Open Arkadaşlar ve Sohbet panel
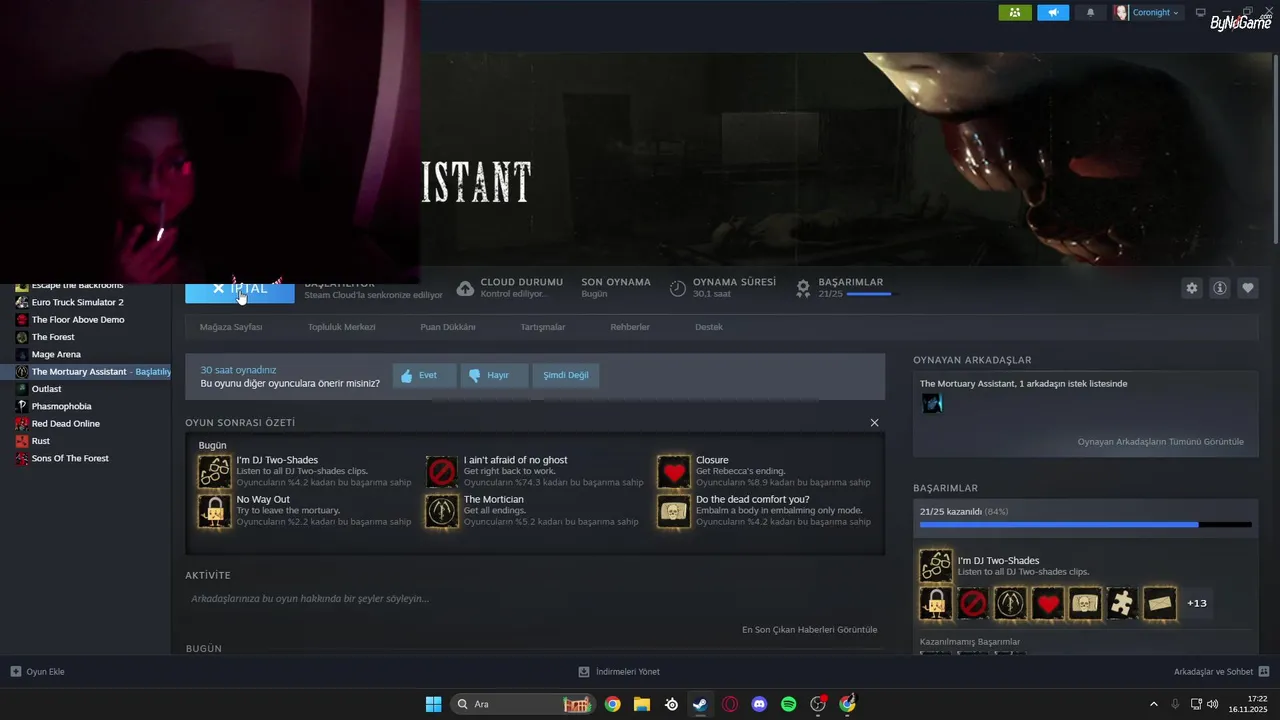 1221,672
